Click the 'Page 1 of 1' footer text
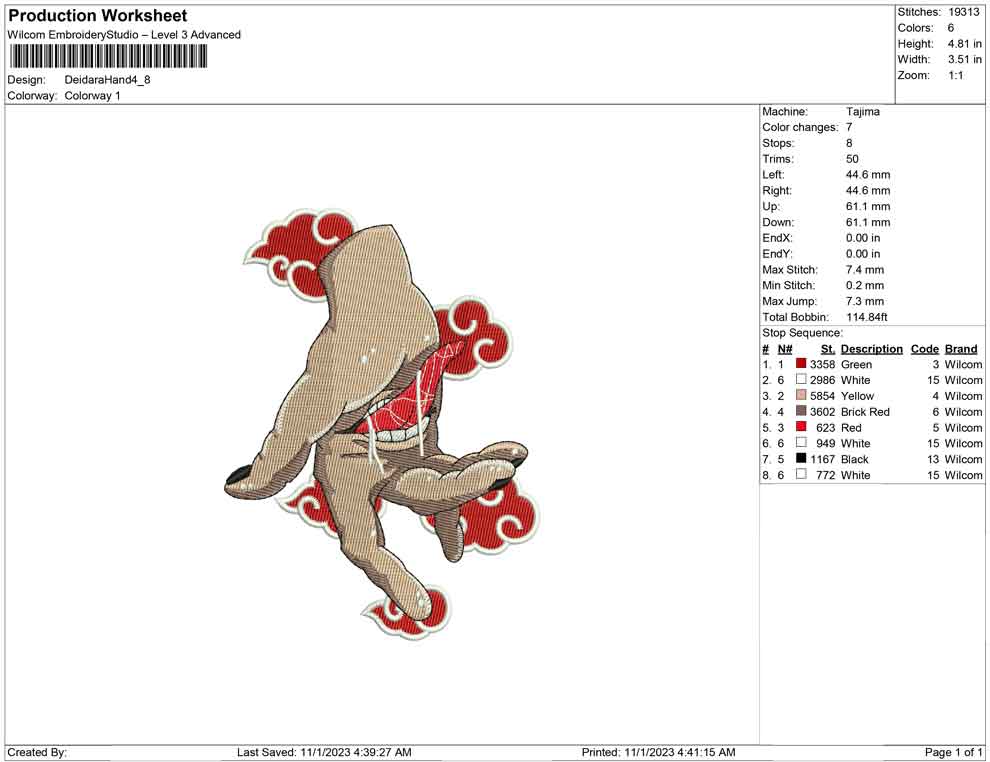 coord(953,752)
